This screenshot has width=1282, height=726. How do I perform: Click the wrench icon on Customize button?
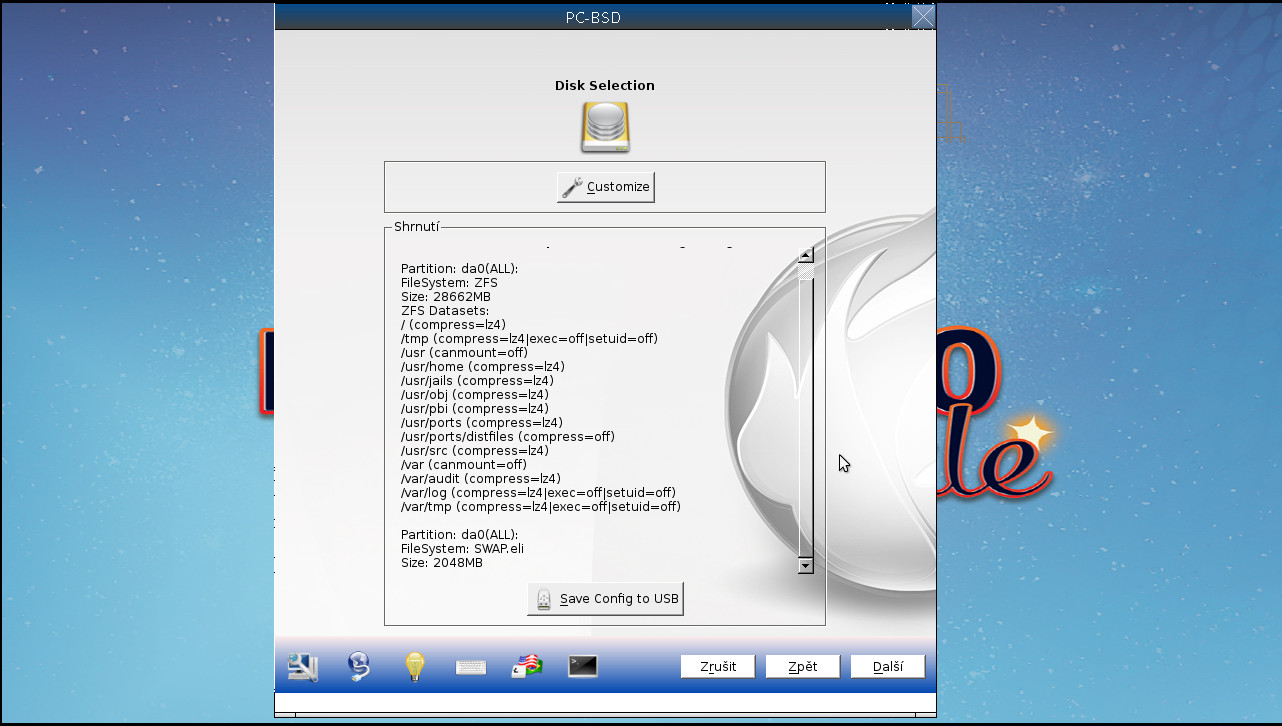571,186
